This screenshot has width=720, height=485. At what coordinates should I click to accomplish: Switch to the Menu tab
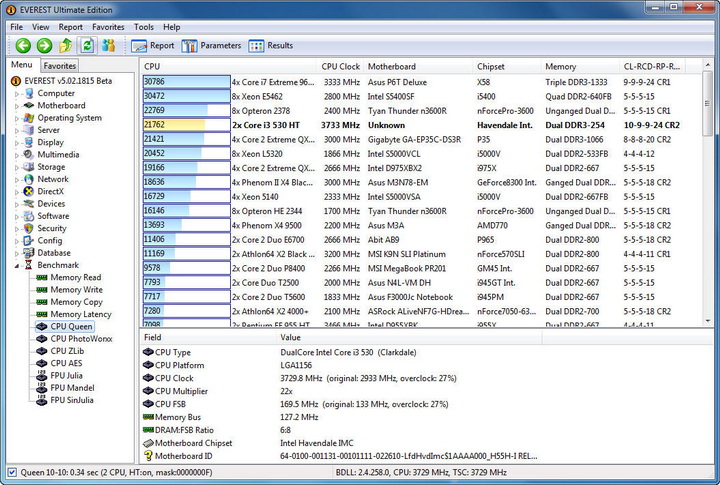coord(22,65)
